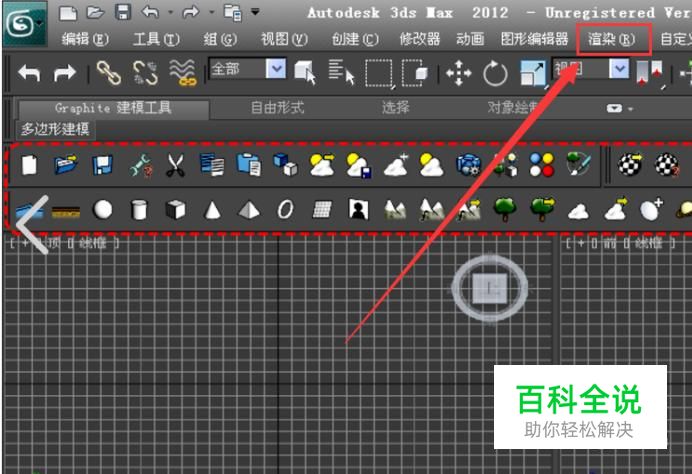Open the redo history dropdown arrow in title bar
This screenshot has height=474, width=692.
point(212,12)
